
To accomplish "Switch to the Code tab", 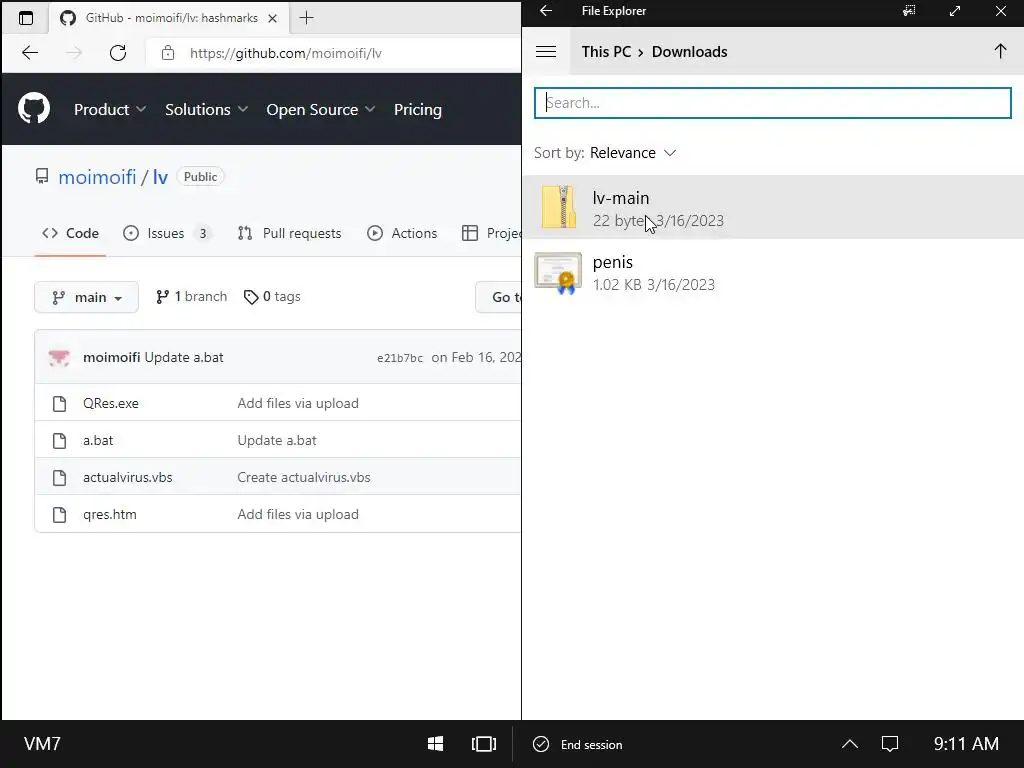I will pyautogui.click(x=71, y=233).
